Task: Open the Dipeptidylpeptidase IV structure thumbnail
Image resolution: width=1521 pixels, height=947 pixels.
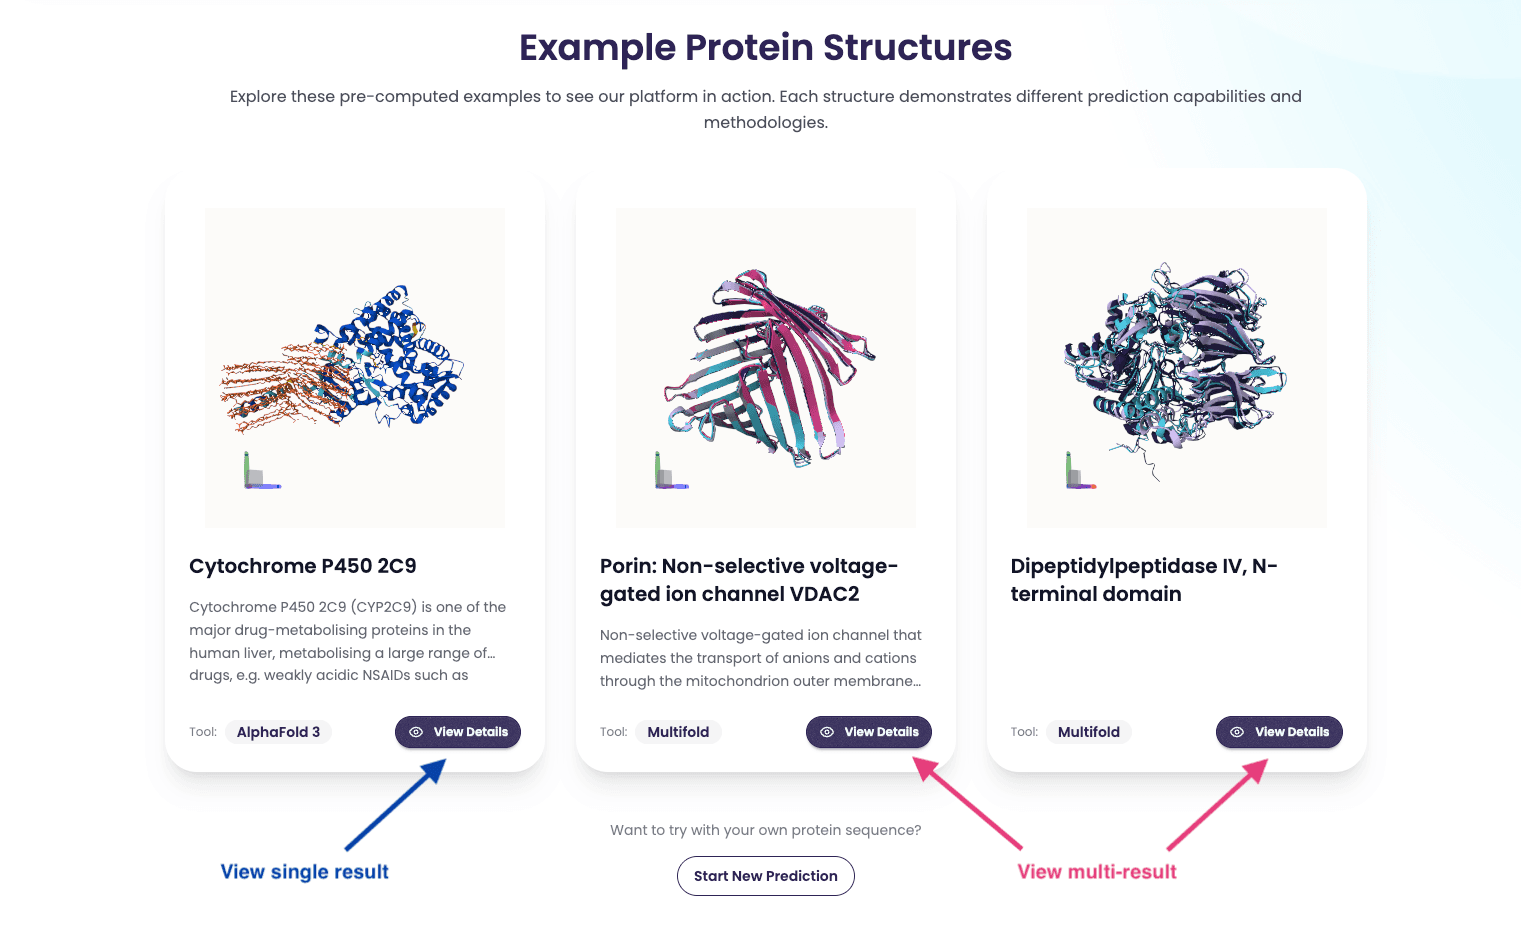Action: click(1176, 367)
